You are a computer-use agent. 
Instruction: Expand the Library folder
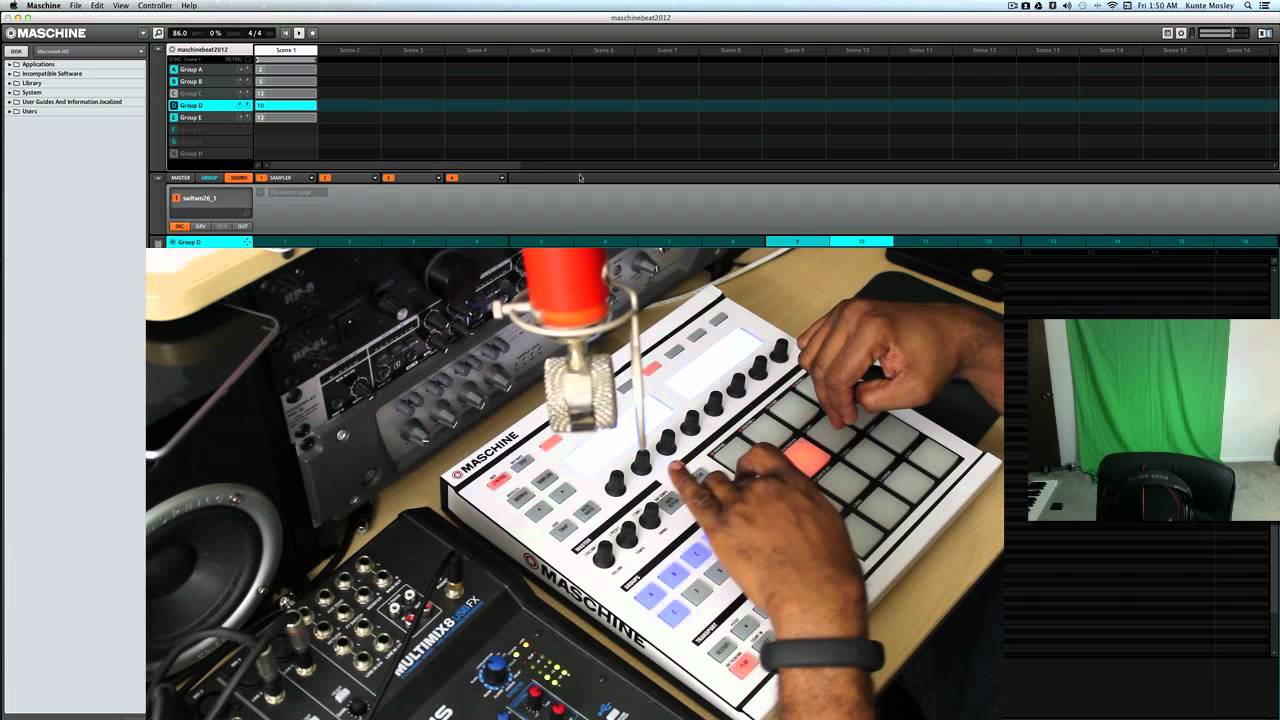pos(9,83)
